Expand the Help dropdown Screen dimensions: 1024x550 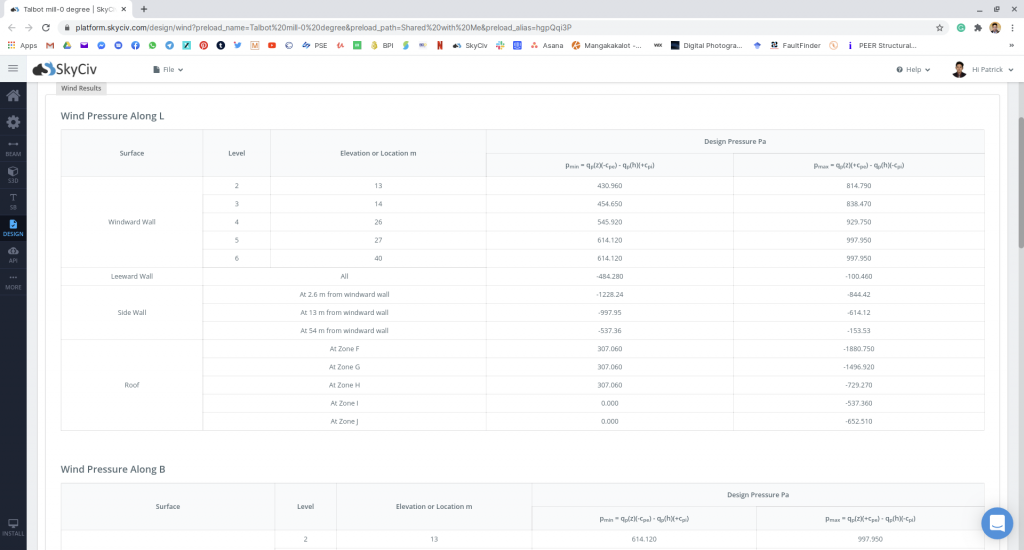[913, 70]
